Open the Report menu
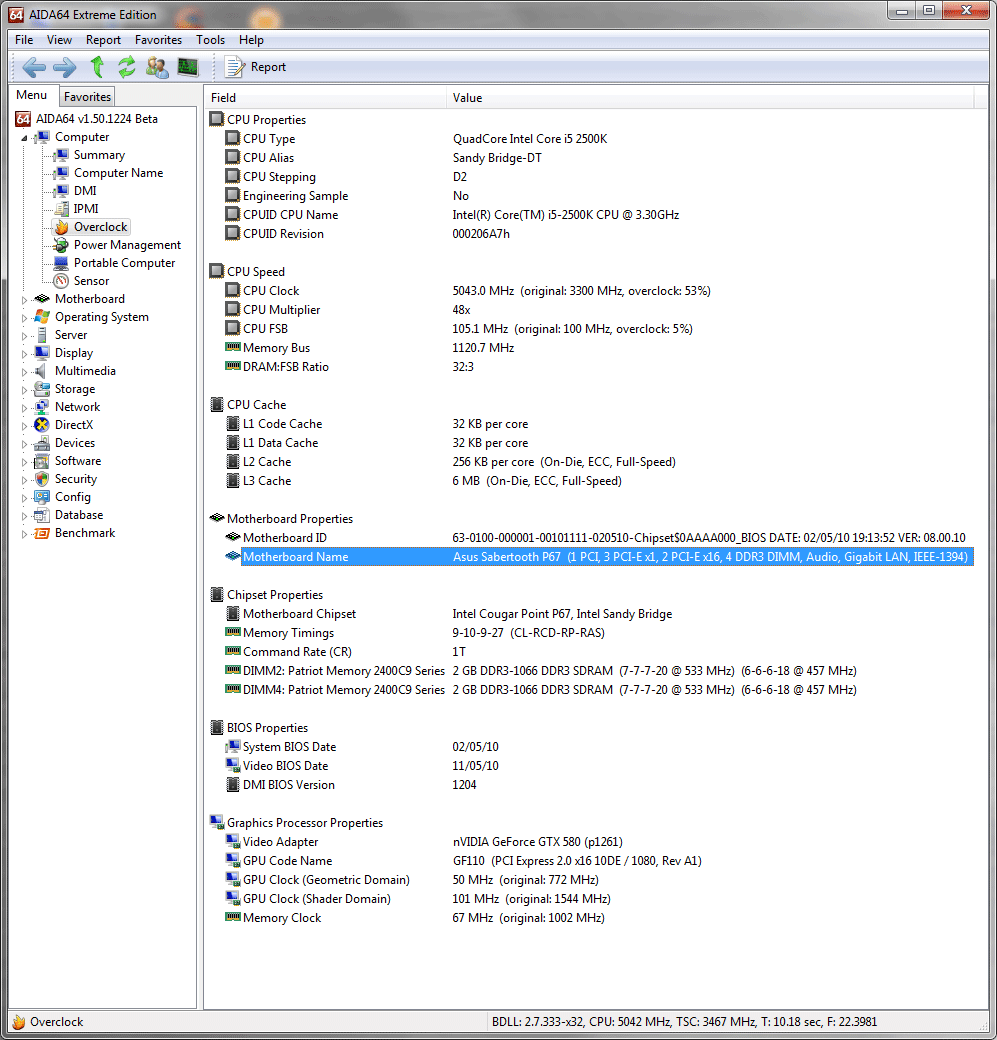The height and width of the screenshot is (1040, 997). [x=103, y=40]
